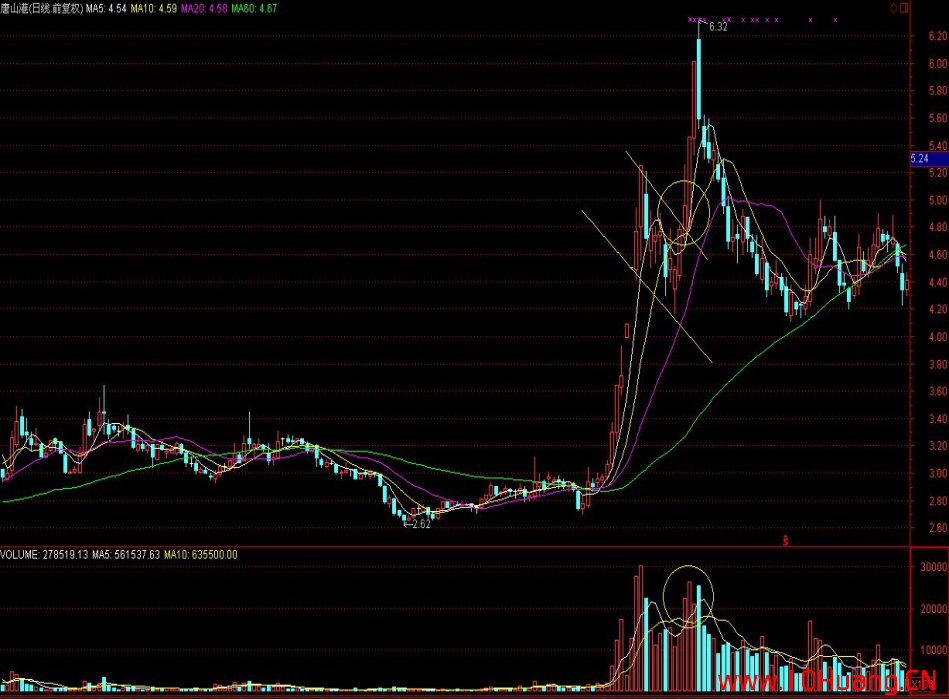Click the 5.80 price axis label
The width and height of the screenshot is (949, 700).
point(938,91)
